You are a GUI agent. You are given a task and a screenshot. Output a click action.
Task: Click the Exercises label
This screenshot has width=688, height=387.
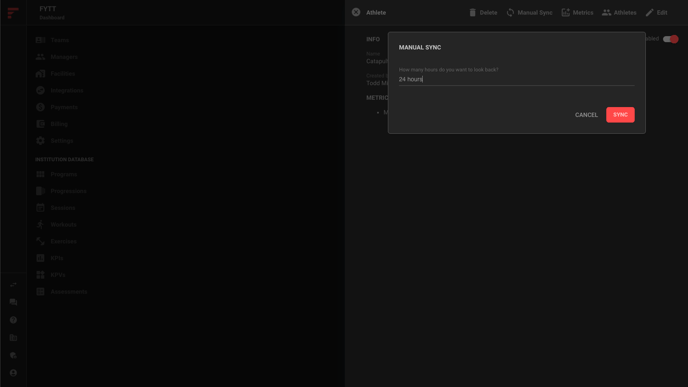[63, 241]
